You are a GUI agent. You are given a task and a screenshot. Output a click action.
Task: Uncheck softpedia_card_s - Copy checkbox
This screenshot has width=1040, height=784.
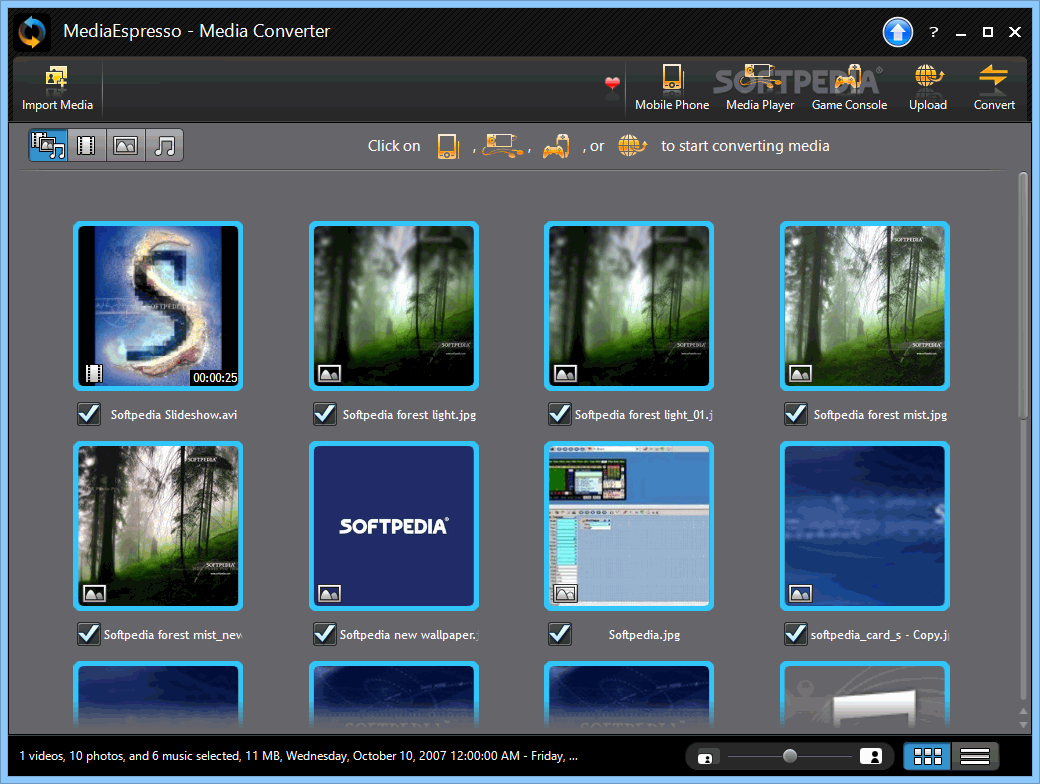tap(795, 634)
